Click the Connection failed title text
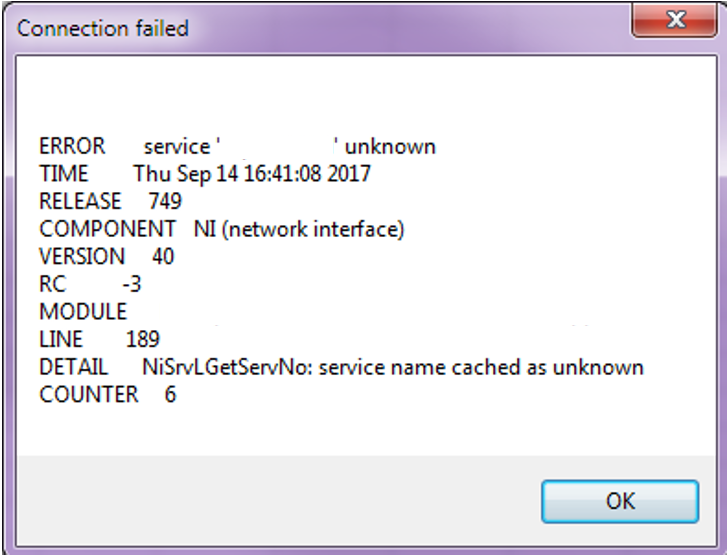 pyautogui.click(x=102, y=28)
